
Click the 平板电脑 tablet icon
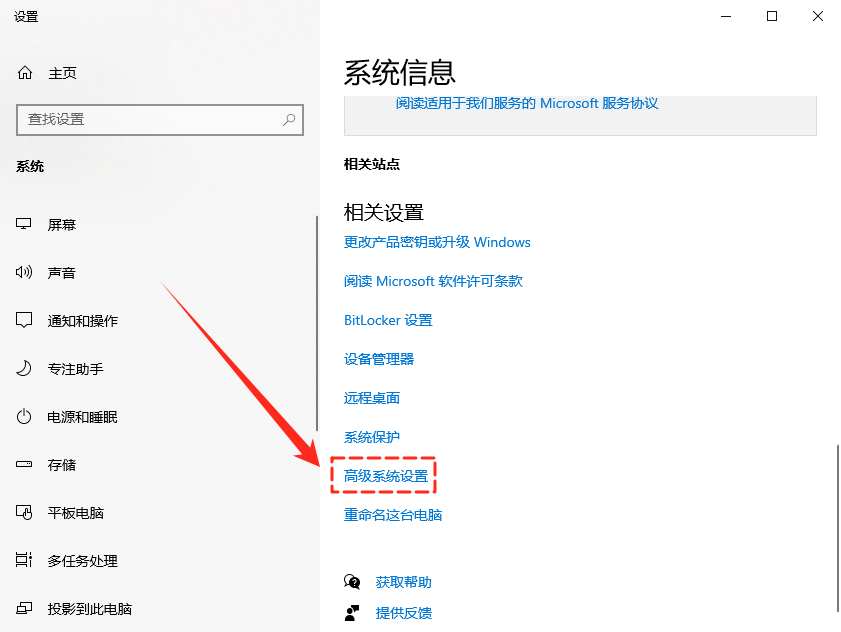(x=24, y=512)
